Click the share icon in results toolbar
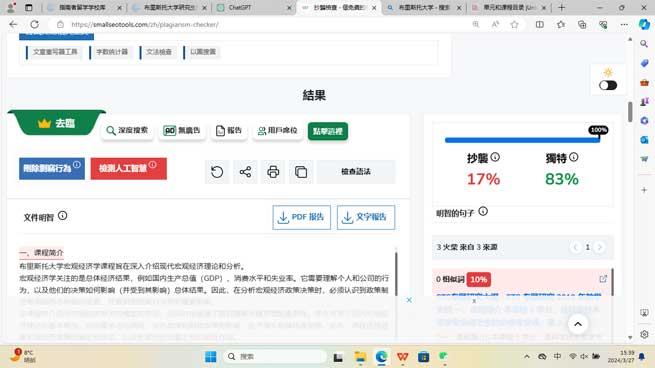This screenshot has height=368, width=655. coord(245,172)
